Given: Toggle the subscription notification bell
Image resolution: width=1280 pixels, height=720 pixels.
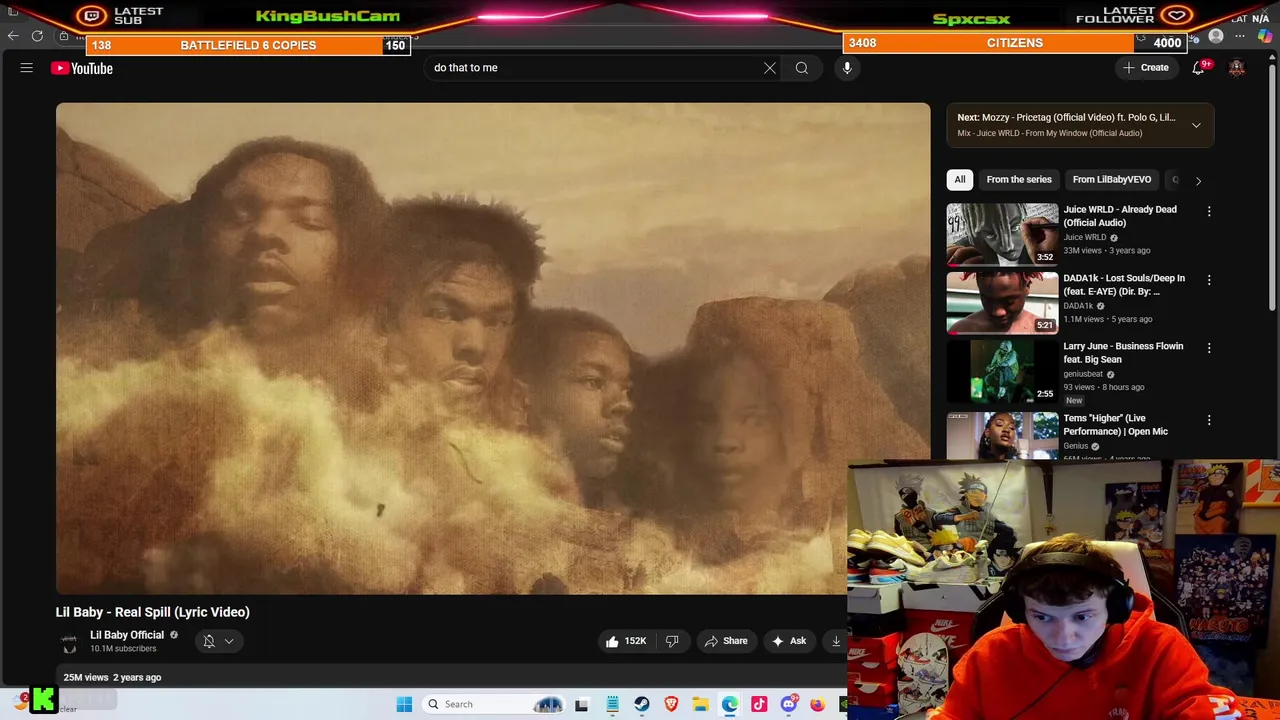Looking at the screenshot, I should coord(209,641).
